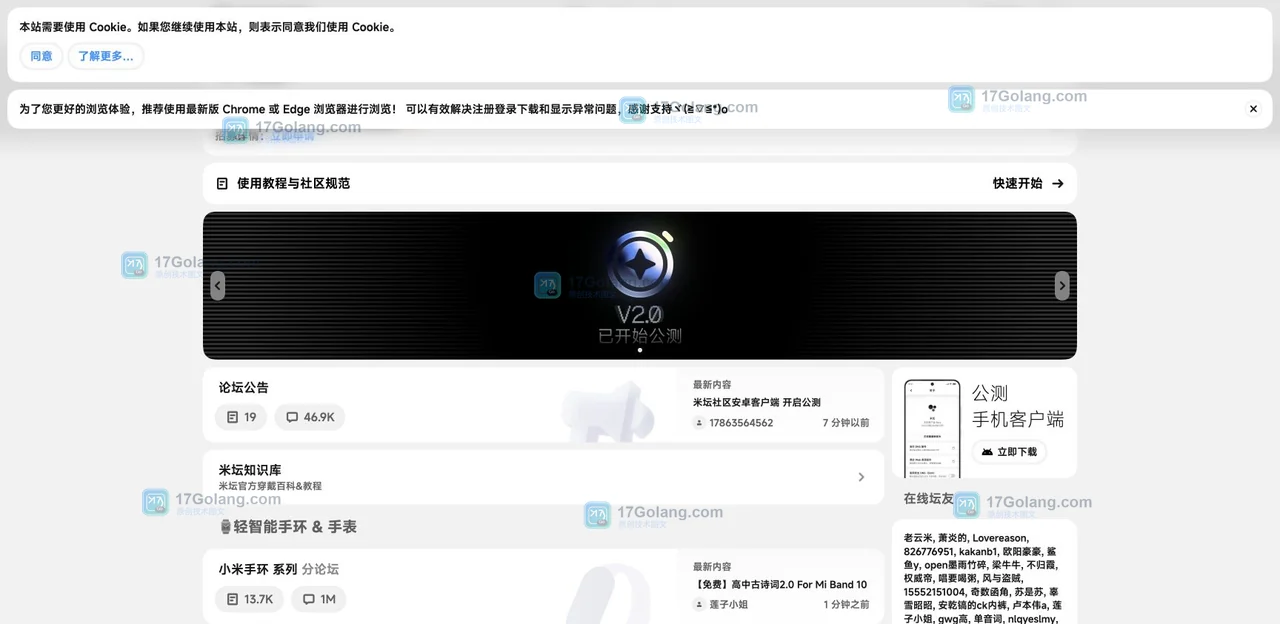Close the browser recommendation notice
The width and height of the screenshot is (1280, 624).
click(x=1253, y=109)
